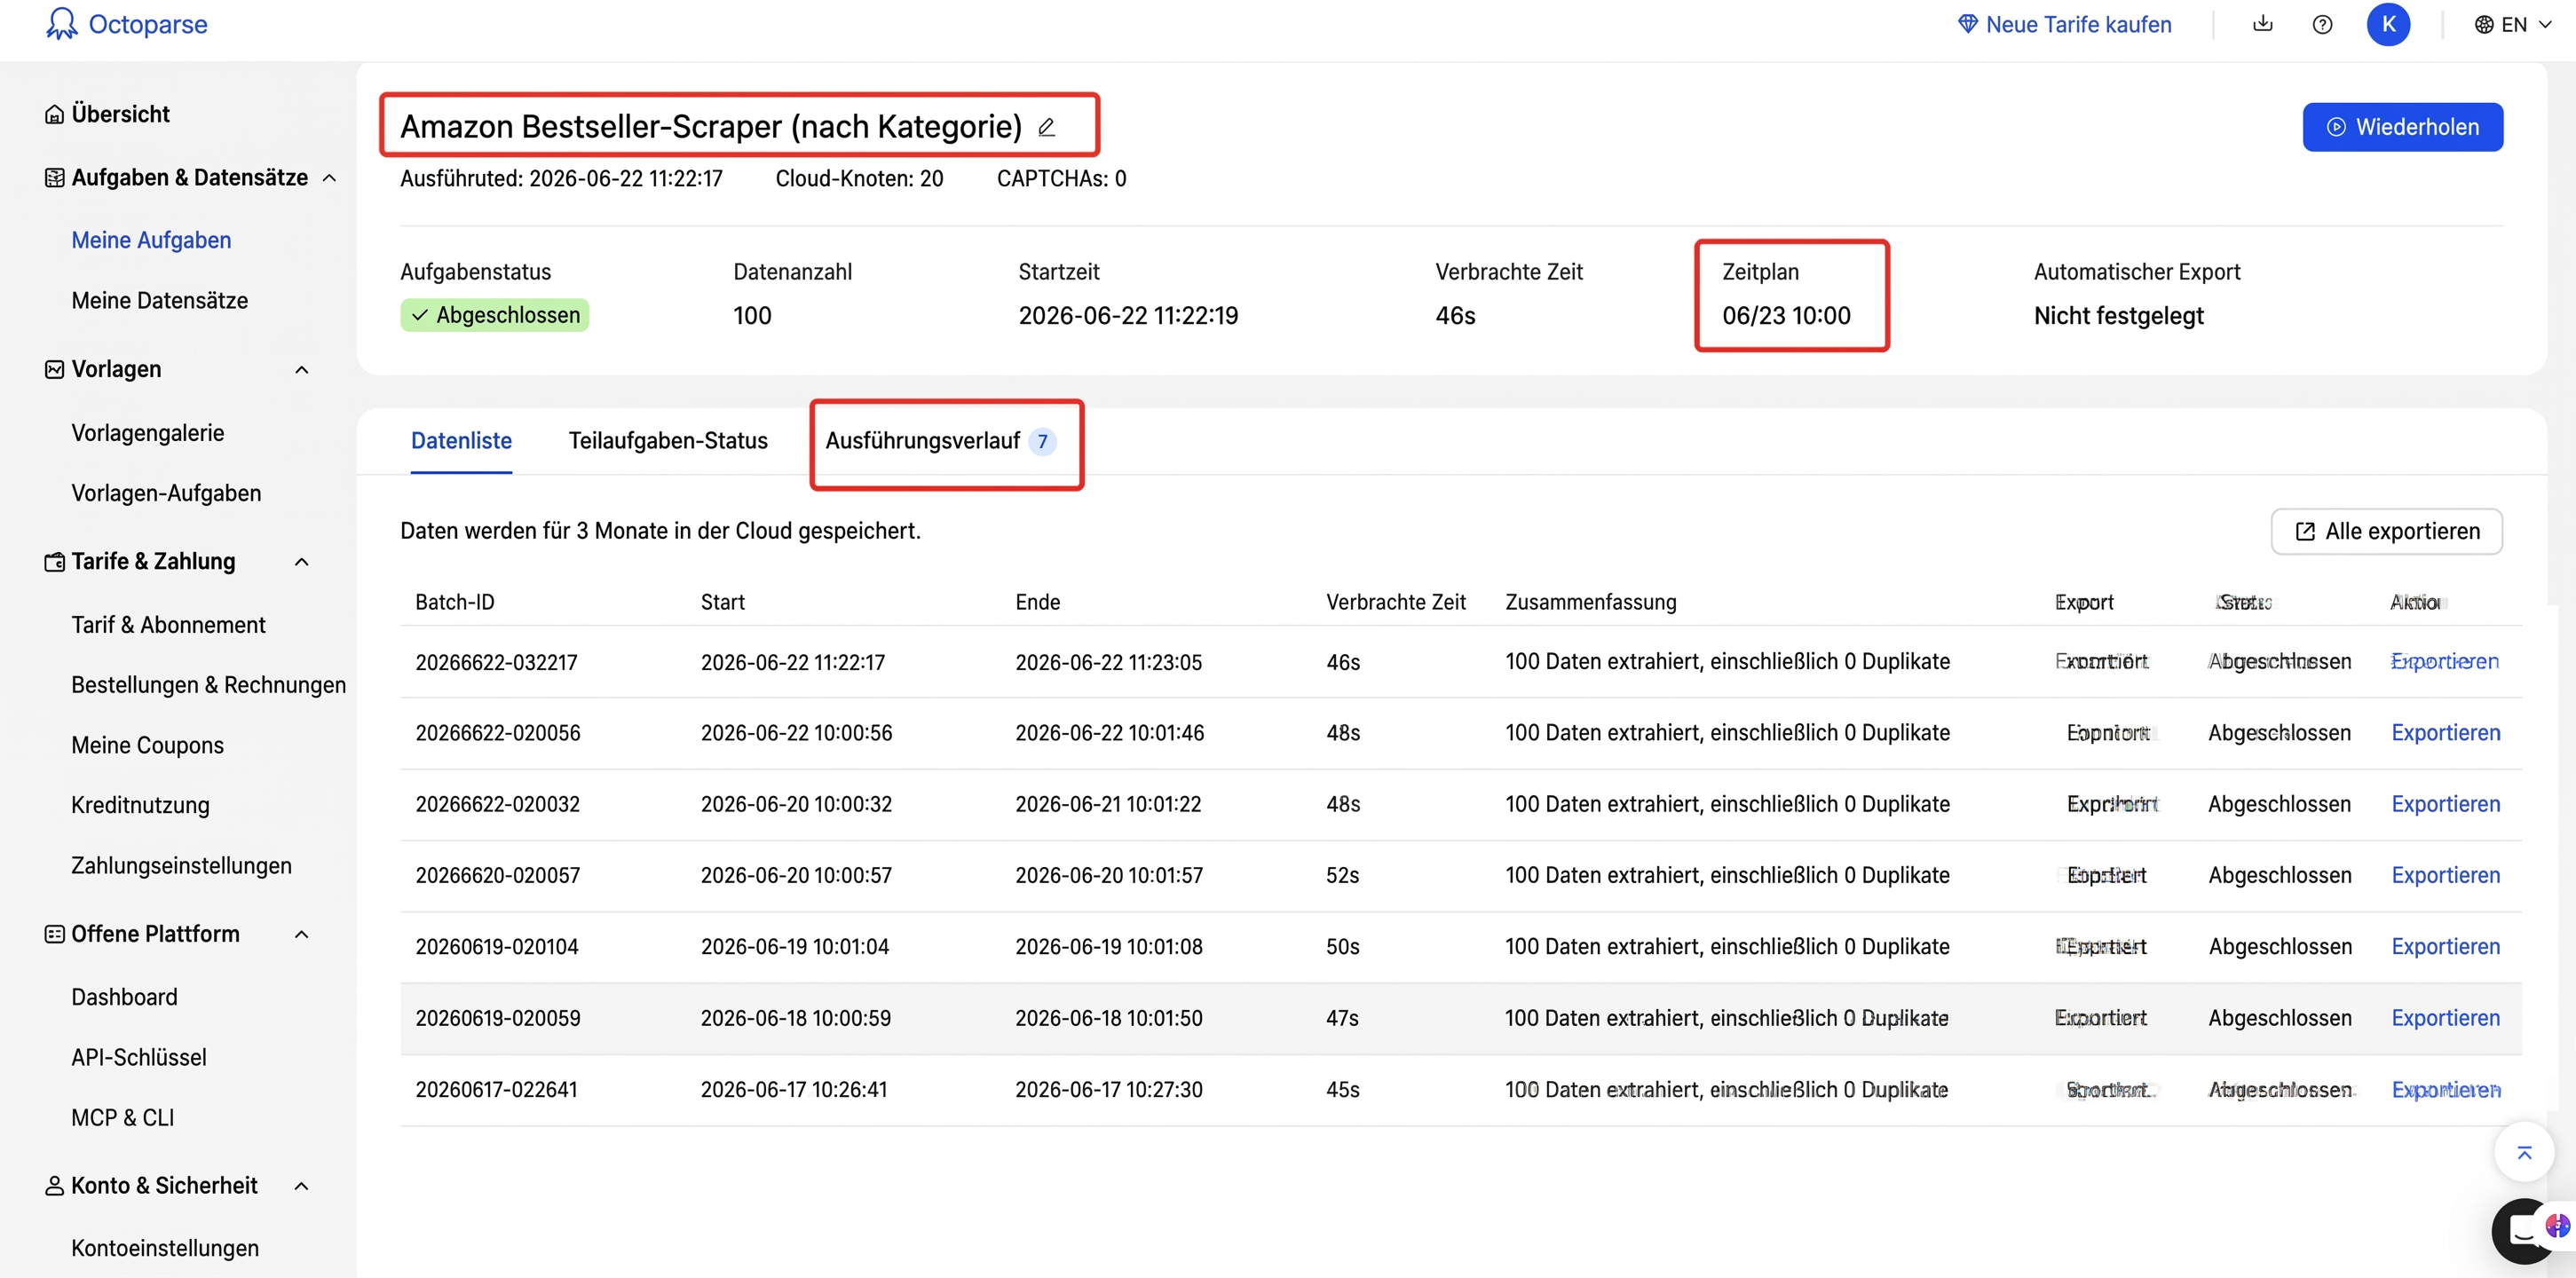Click the pencil icon to rename the task

[x=1047, y=127]
